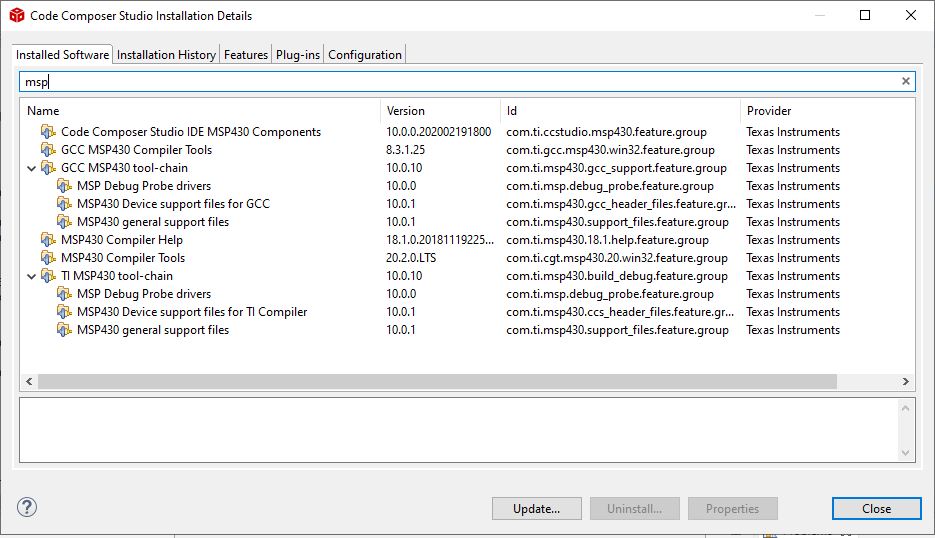Click the TI MSP430 tool-chain feature icon

pyautogui.click(x=48, y=276)
